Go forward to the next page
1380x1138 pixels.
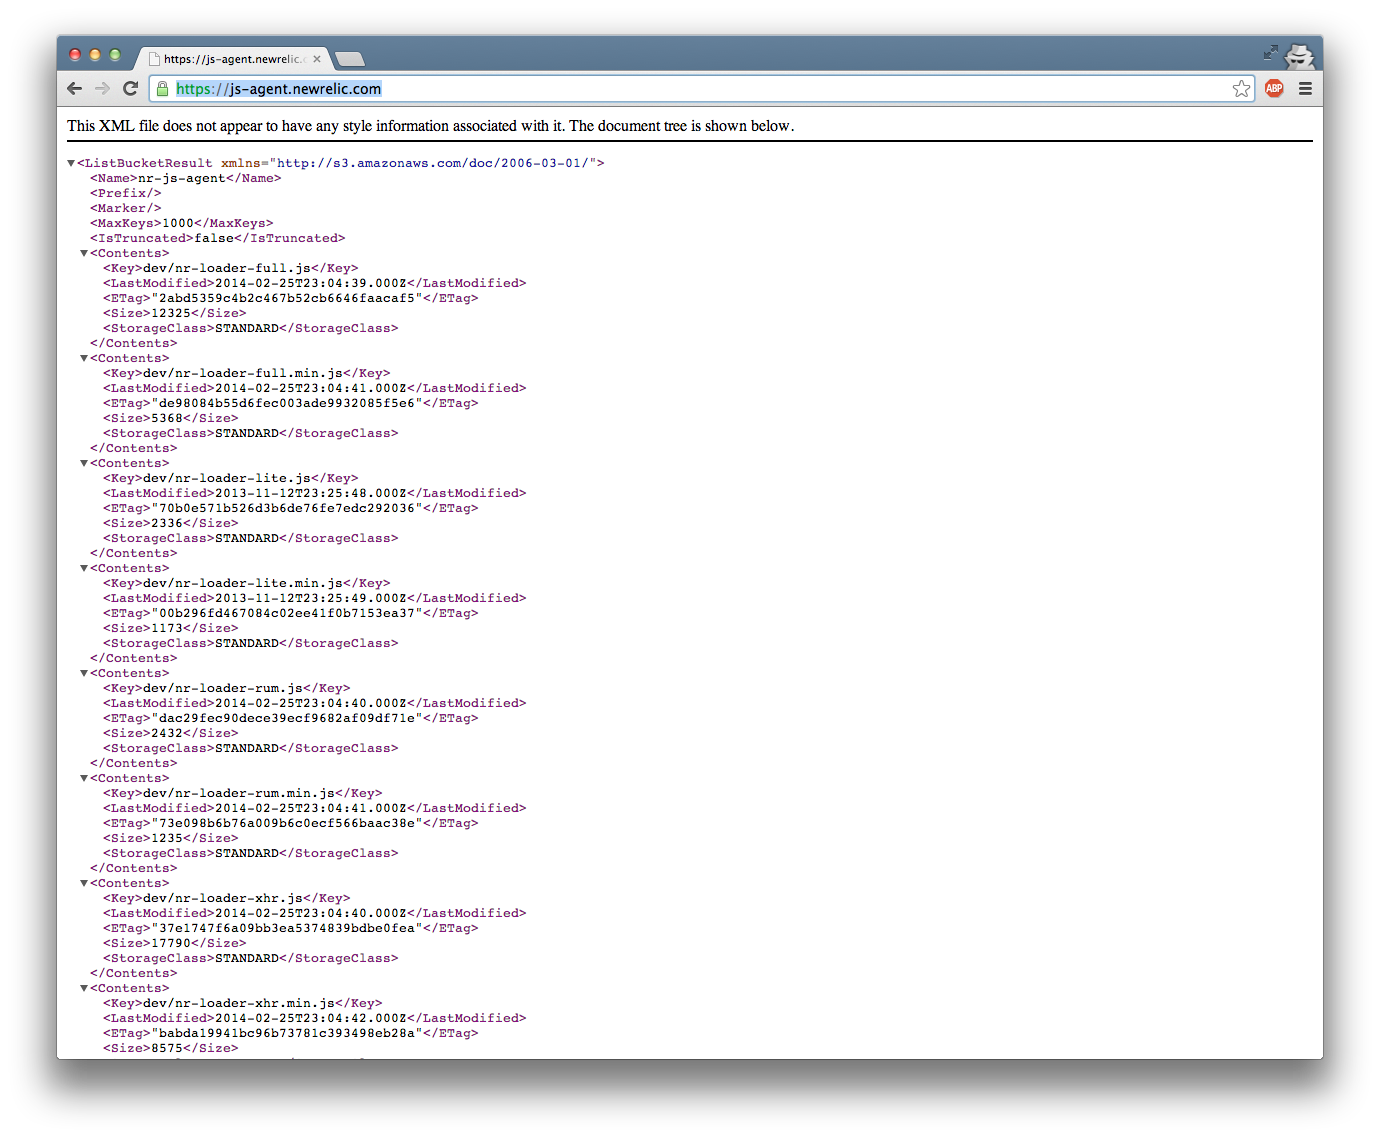(102, 89)
